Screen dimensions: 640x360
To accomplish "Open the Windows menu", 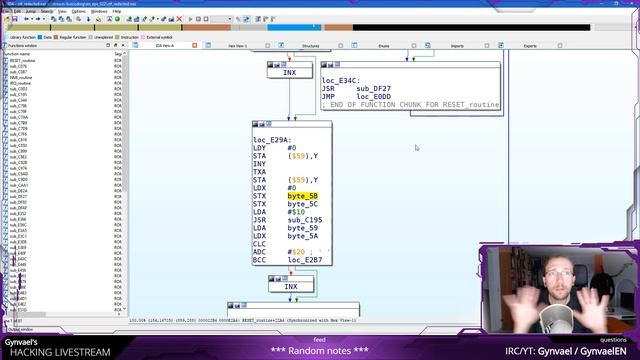I will point(99,11).
